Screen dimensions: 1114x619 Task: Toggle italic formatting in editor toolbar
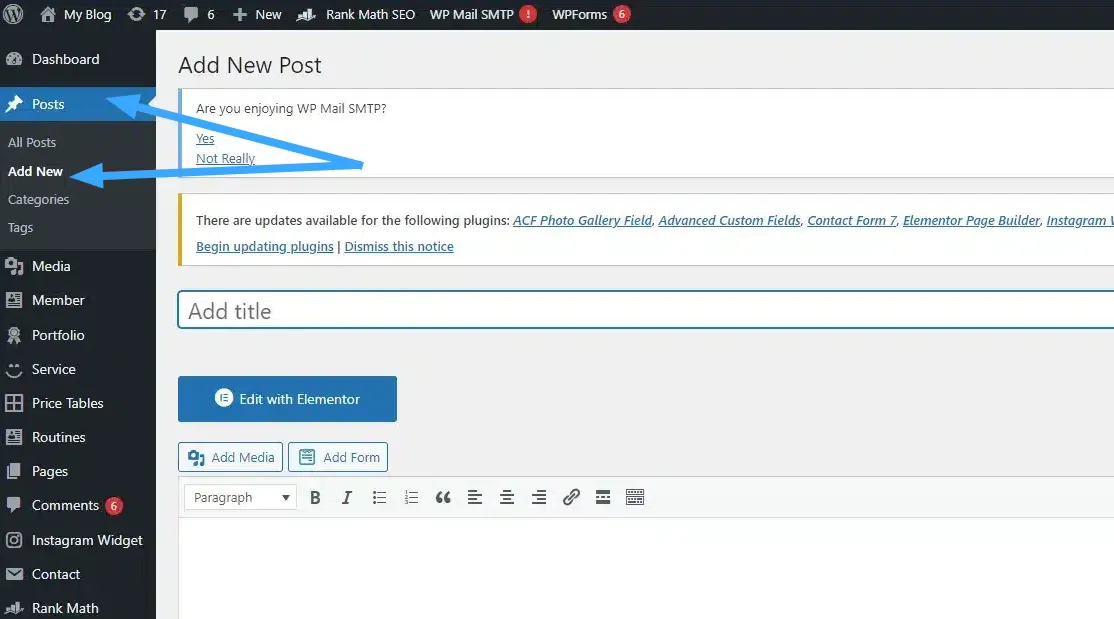click(x=347, y=497)
